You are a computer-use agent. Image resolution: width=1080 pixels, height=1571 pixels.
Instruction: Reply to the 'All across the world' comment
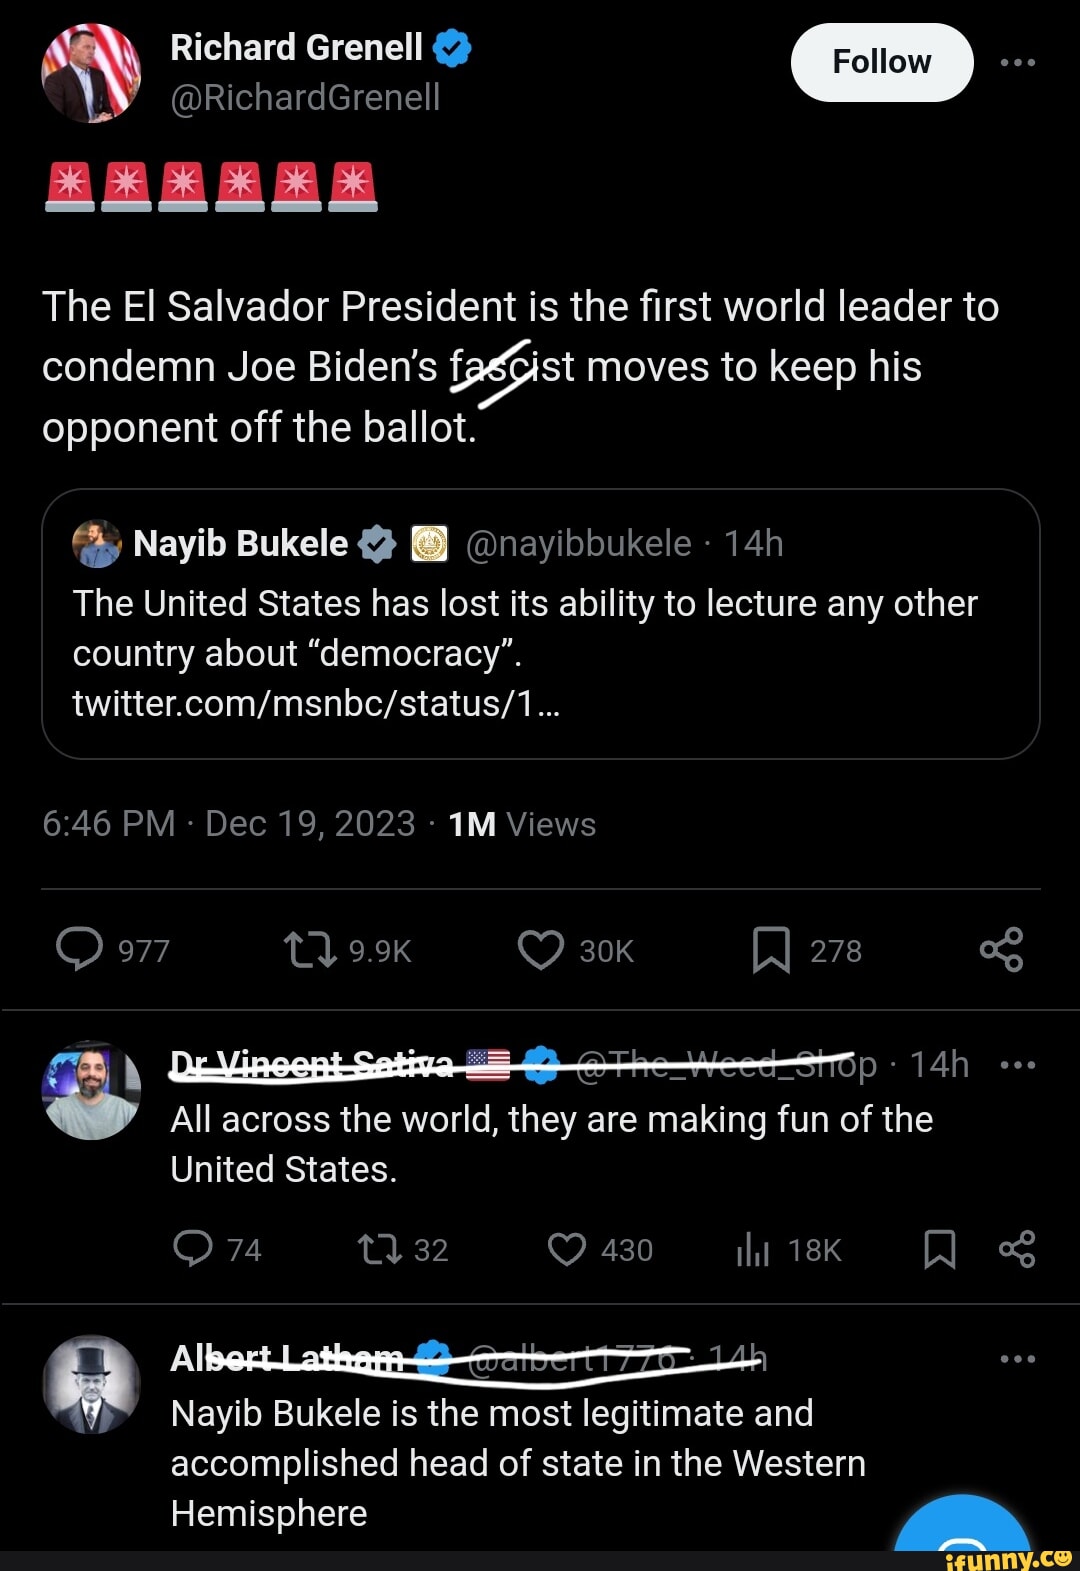(192, 1249)
